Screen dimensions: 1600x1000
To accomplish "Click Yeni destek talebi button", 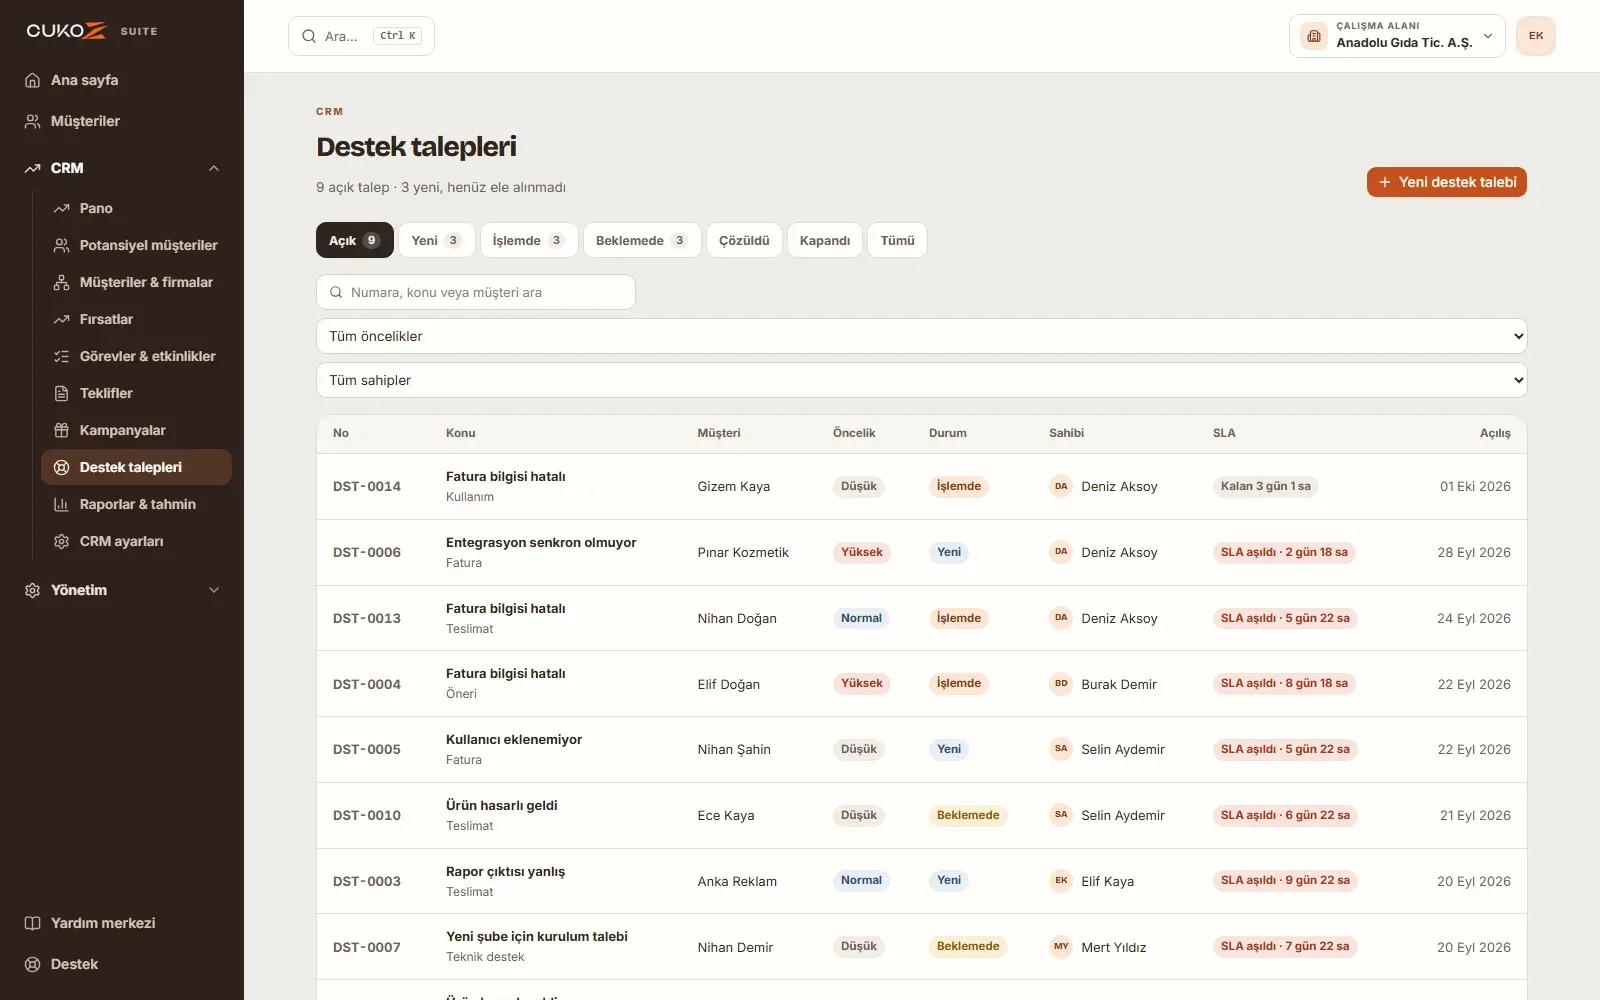I will pos(1446,182).
